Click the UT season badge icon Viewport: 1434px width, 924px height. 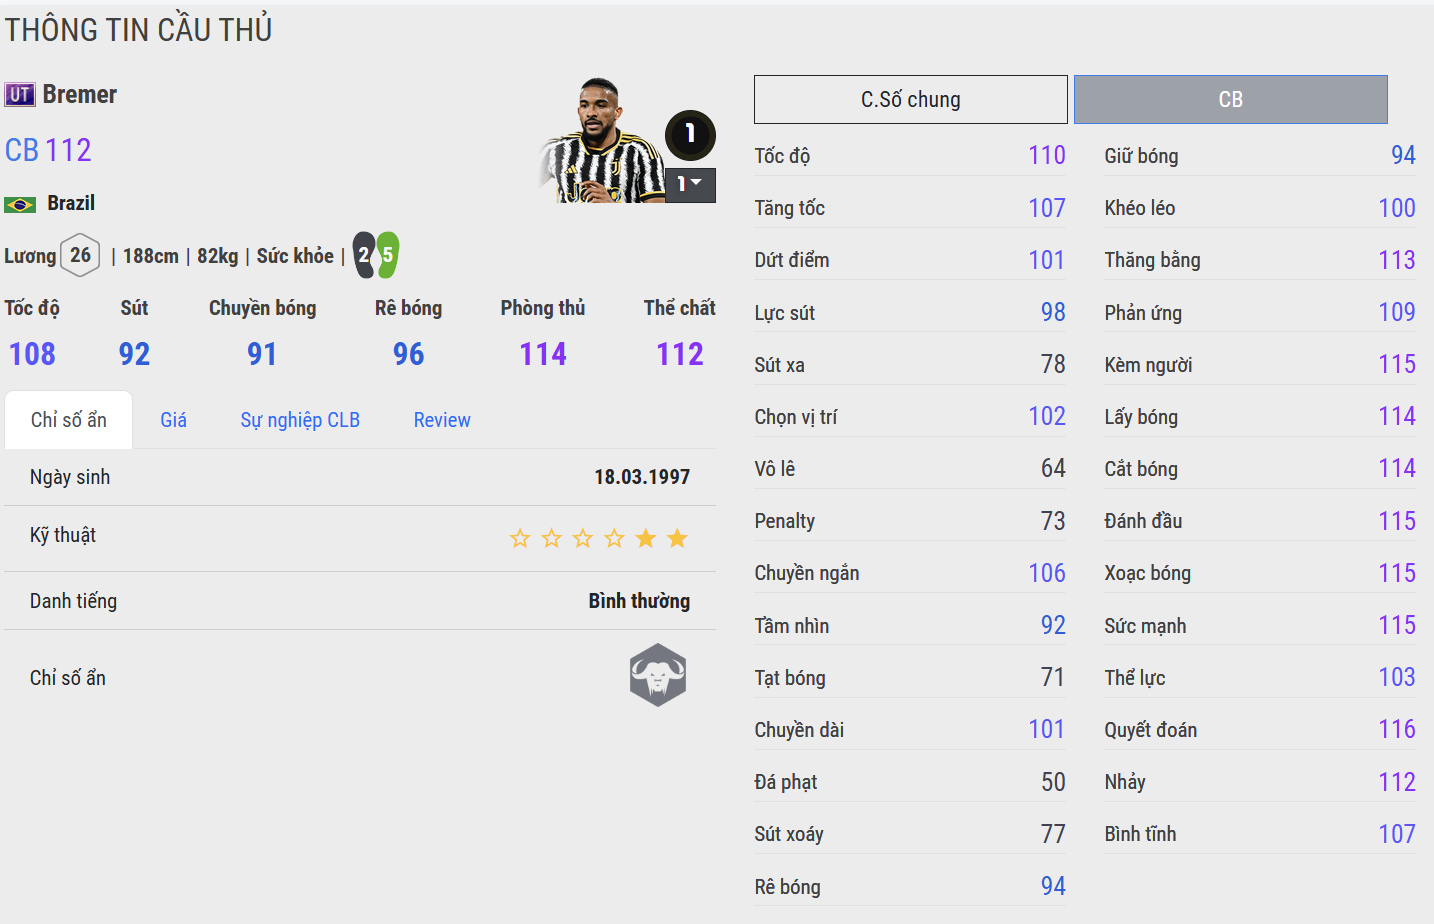[x=20, y=95]
